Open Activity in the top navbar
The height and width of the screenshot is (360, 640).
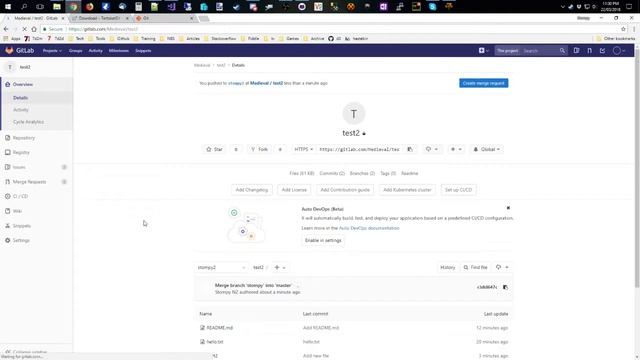96,51
